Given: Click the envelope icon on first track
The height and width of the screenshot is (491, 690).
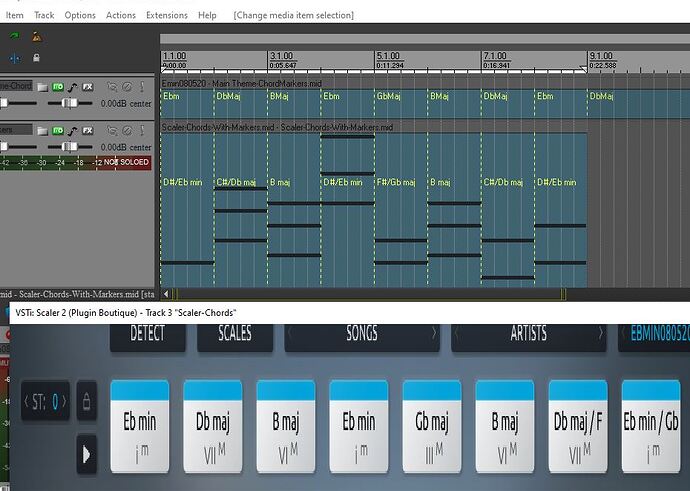Looking at the screenshot, I should tap(73, 88).
